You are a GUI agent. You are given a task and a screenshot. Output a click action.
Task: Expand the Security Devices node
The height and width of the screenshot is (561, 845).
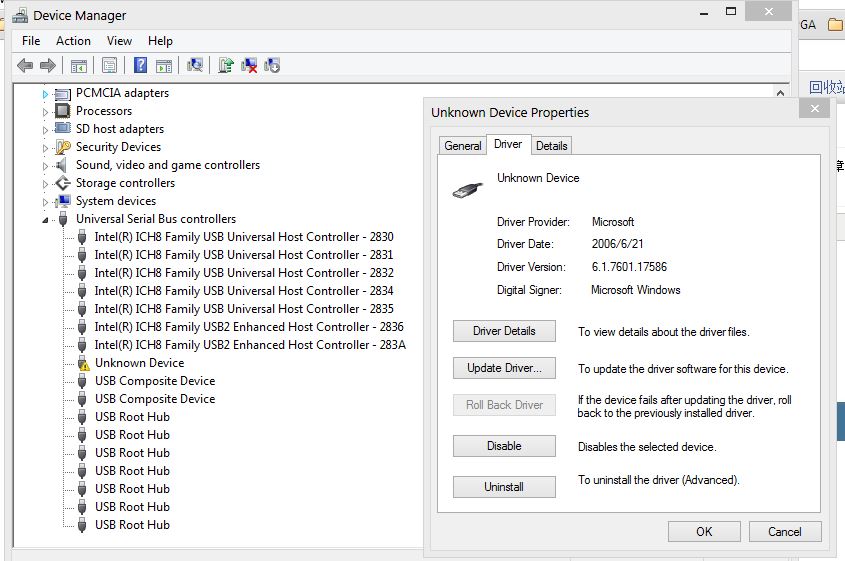(45, 148)
